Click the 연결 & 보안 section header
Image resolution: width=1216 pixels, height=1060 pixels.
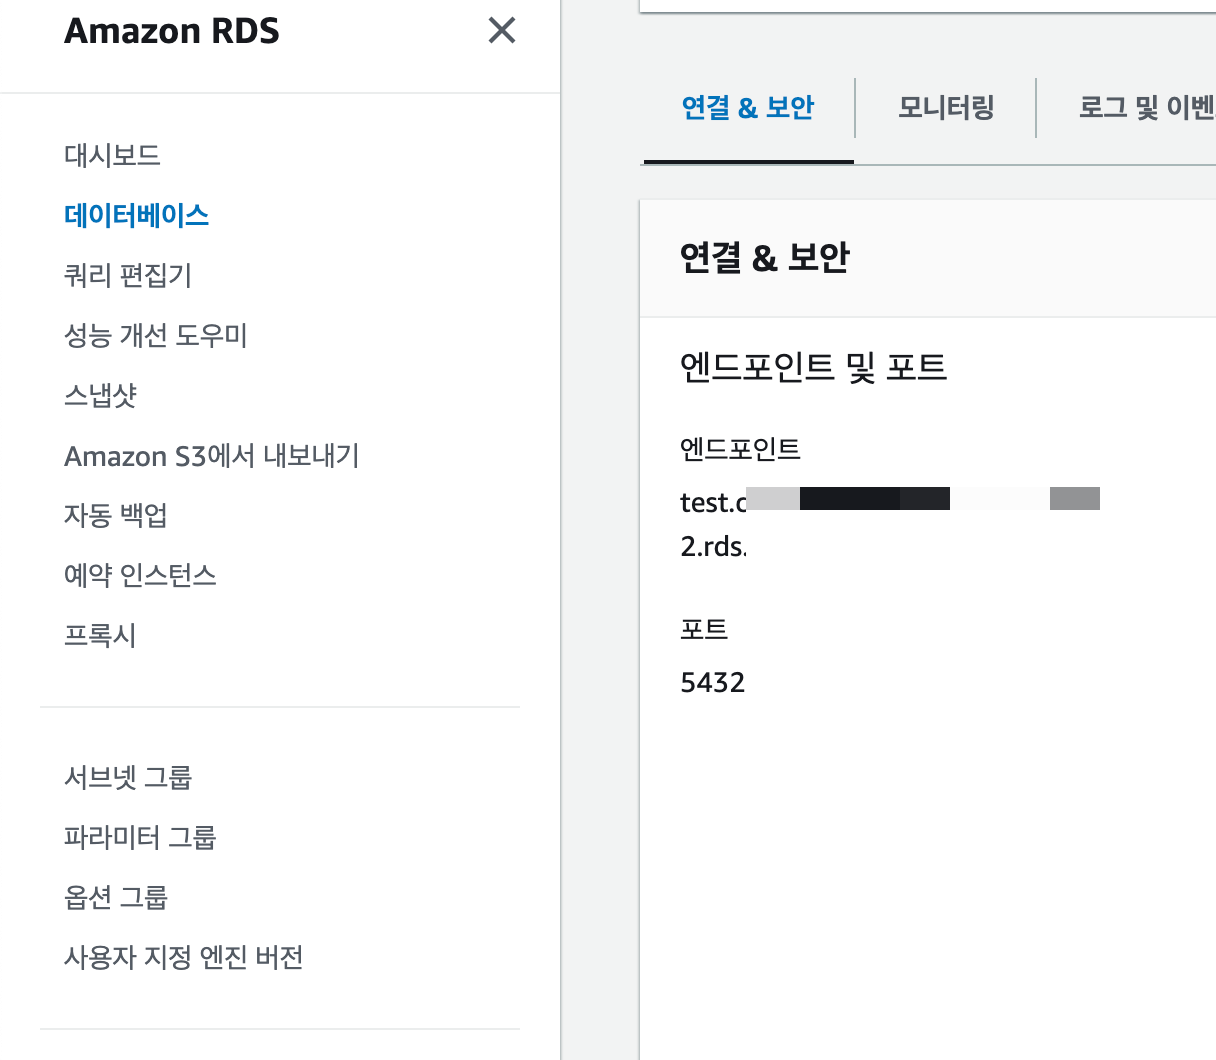[765, 257]
